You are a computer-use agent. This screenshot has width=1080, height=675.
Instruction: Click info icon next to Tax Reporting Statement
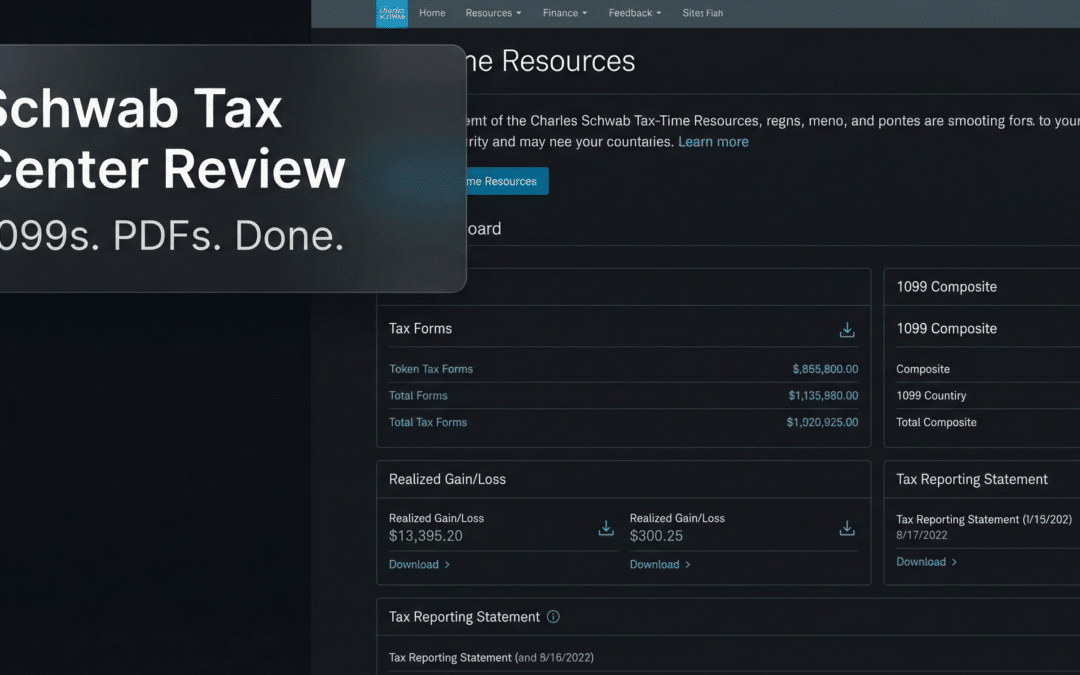point(553,616)
